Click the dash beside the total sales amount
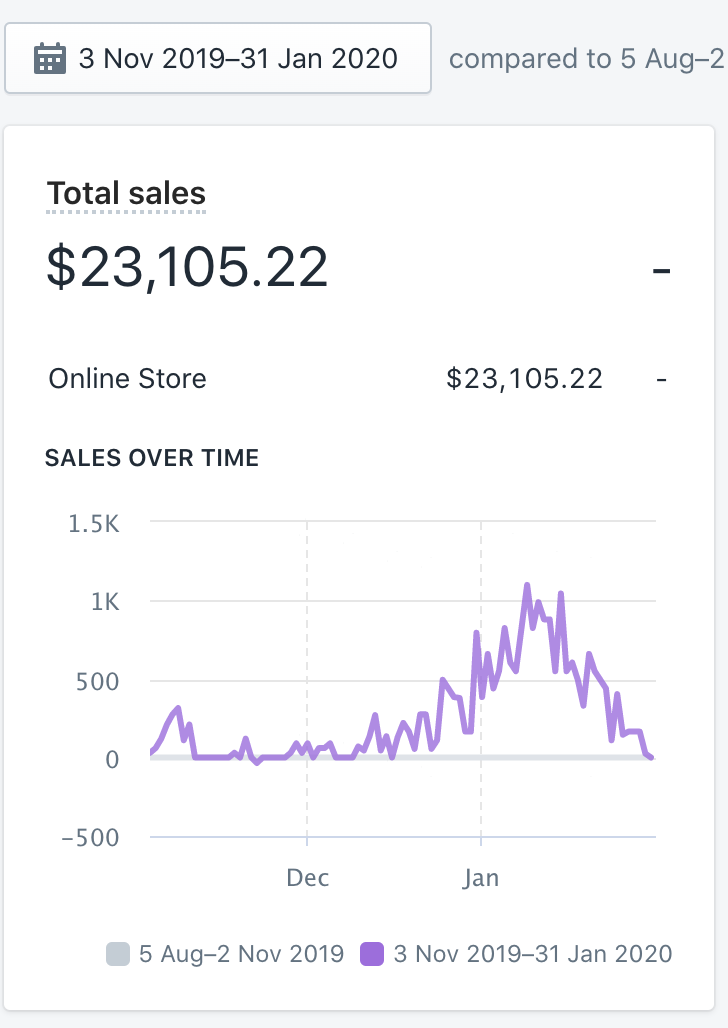 (x=662, y=269)
